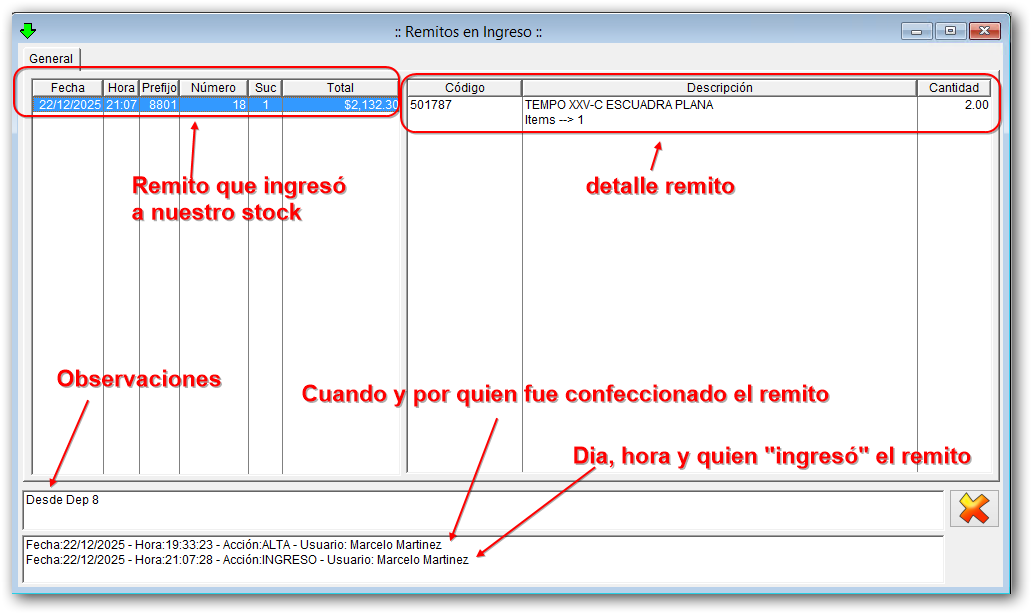Click the Código column header
Viewport: 1032px width, 614px height.
pyautogui.click(x=464, y=88)
